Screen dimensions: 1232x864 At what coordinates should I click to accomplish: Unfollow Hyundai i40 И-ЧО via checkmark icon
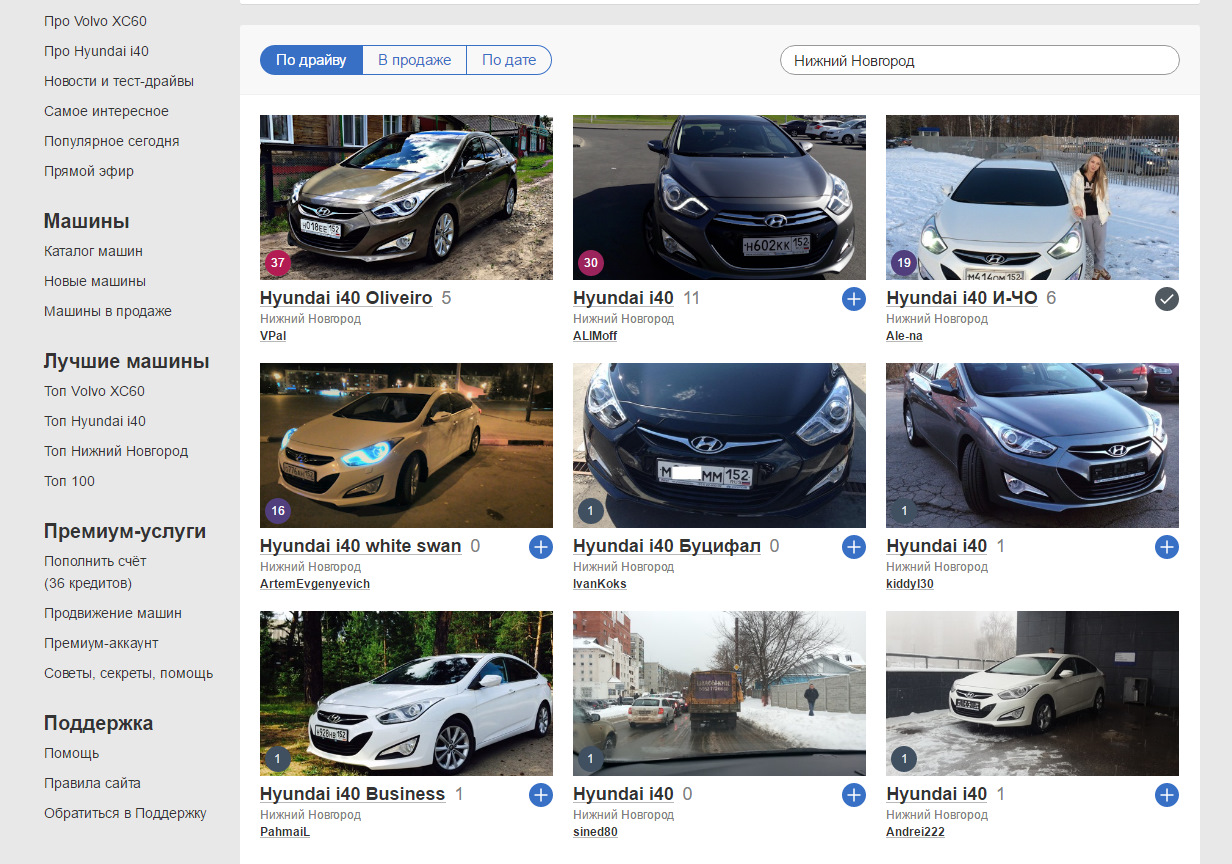(1166, 299)
